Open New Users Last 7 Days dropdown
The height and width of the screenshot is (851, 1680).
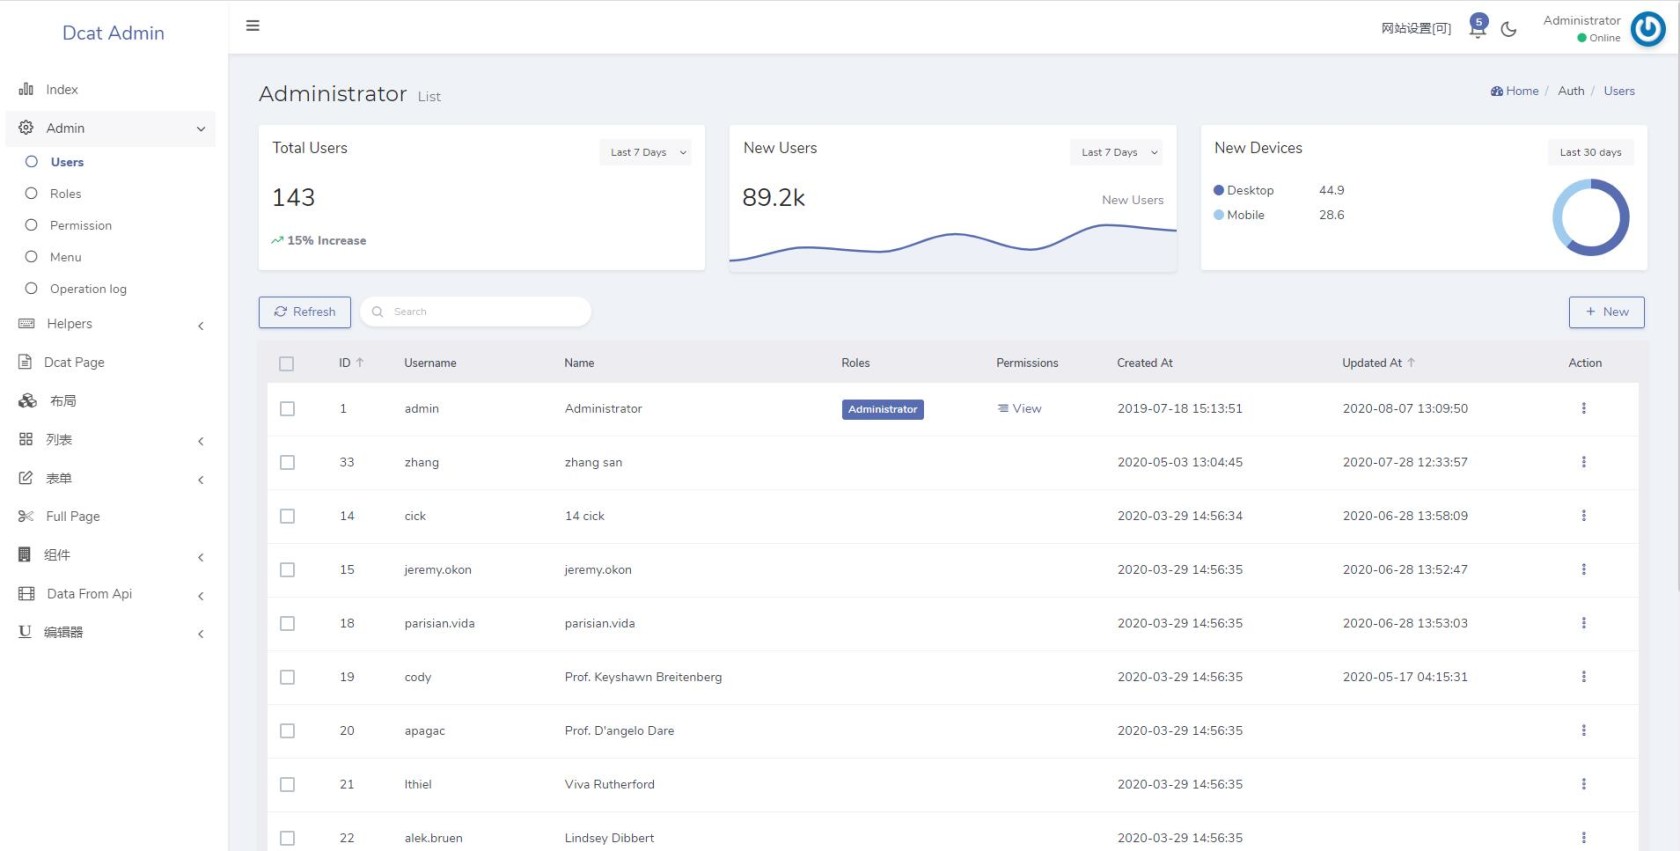pos(1119,153)
